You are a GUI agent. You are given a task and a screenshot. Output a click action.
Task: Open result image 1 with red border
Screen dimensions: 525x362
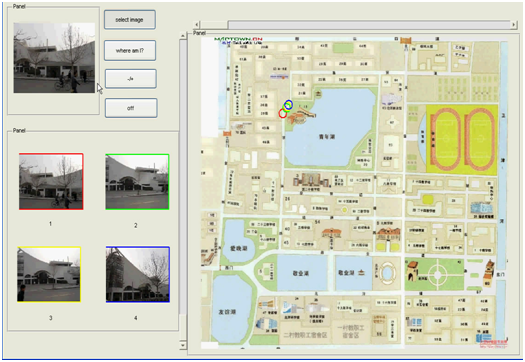51,182
